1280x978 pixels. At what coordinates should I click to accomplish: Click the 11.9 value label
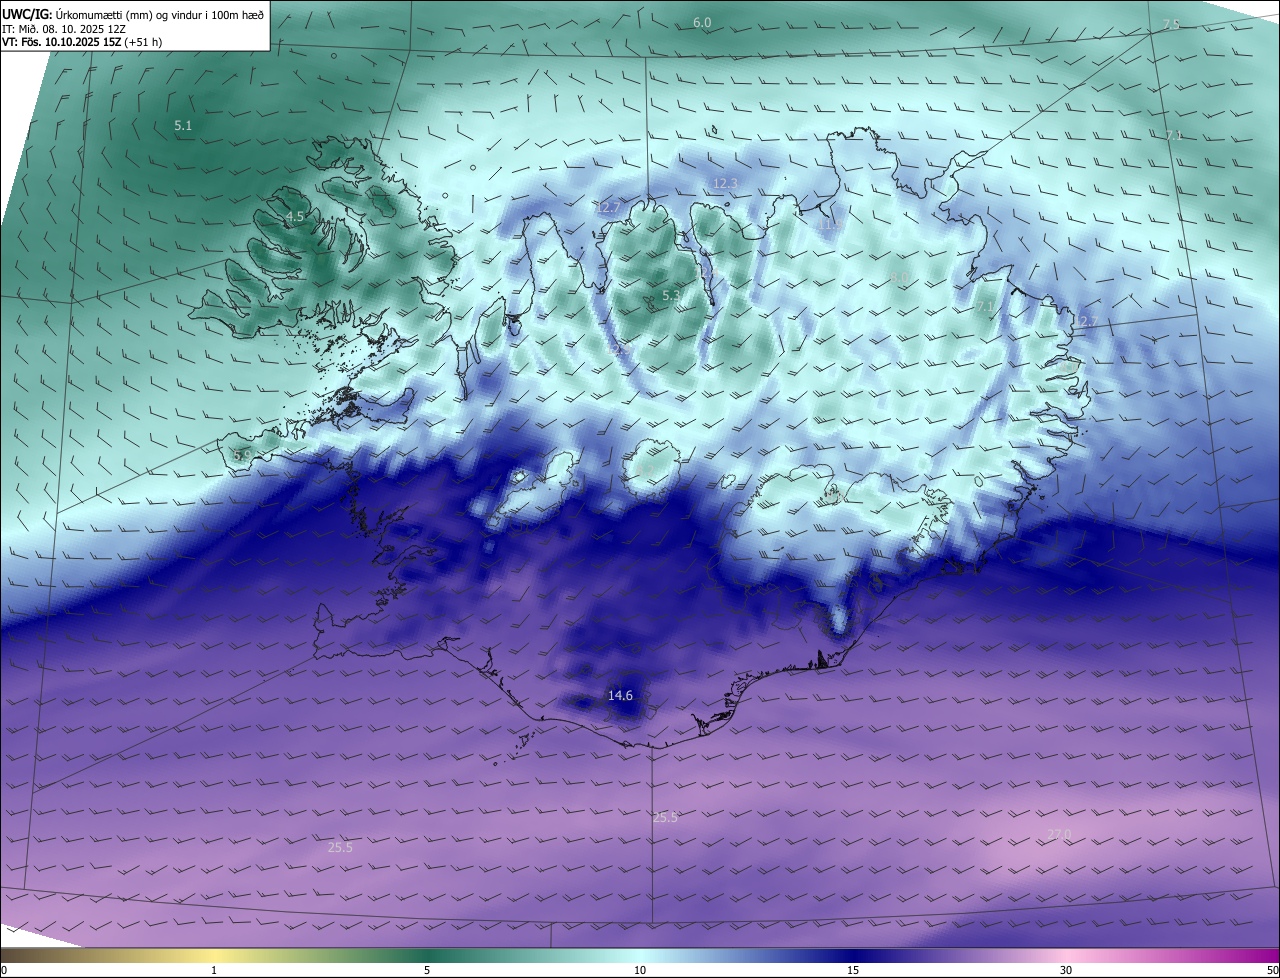[x=831, y=225]
